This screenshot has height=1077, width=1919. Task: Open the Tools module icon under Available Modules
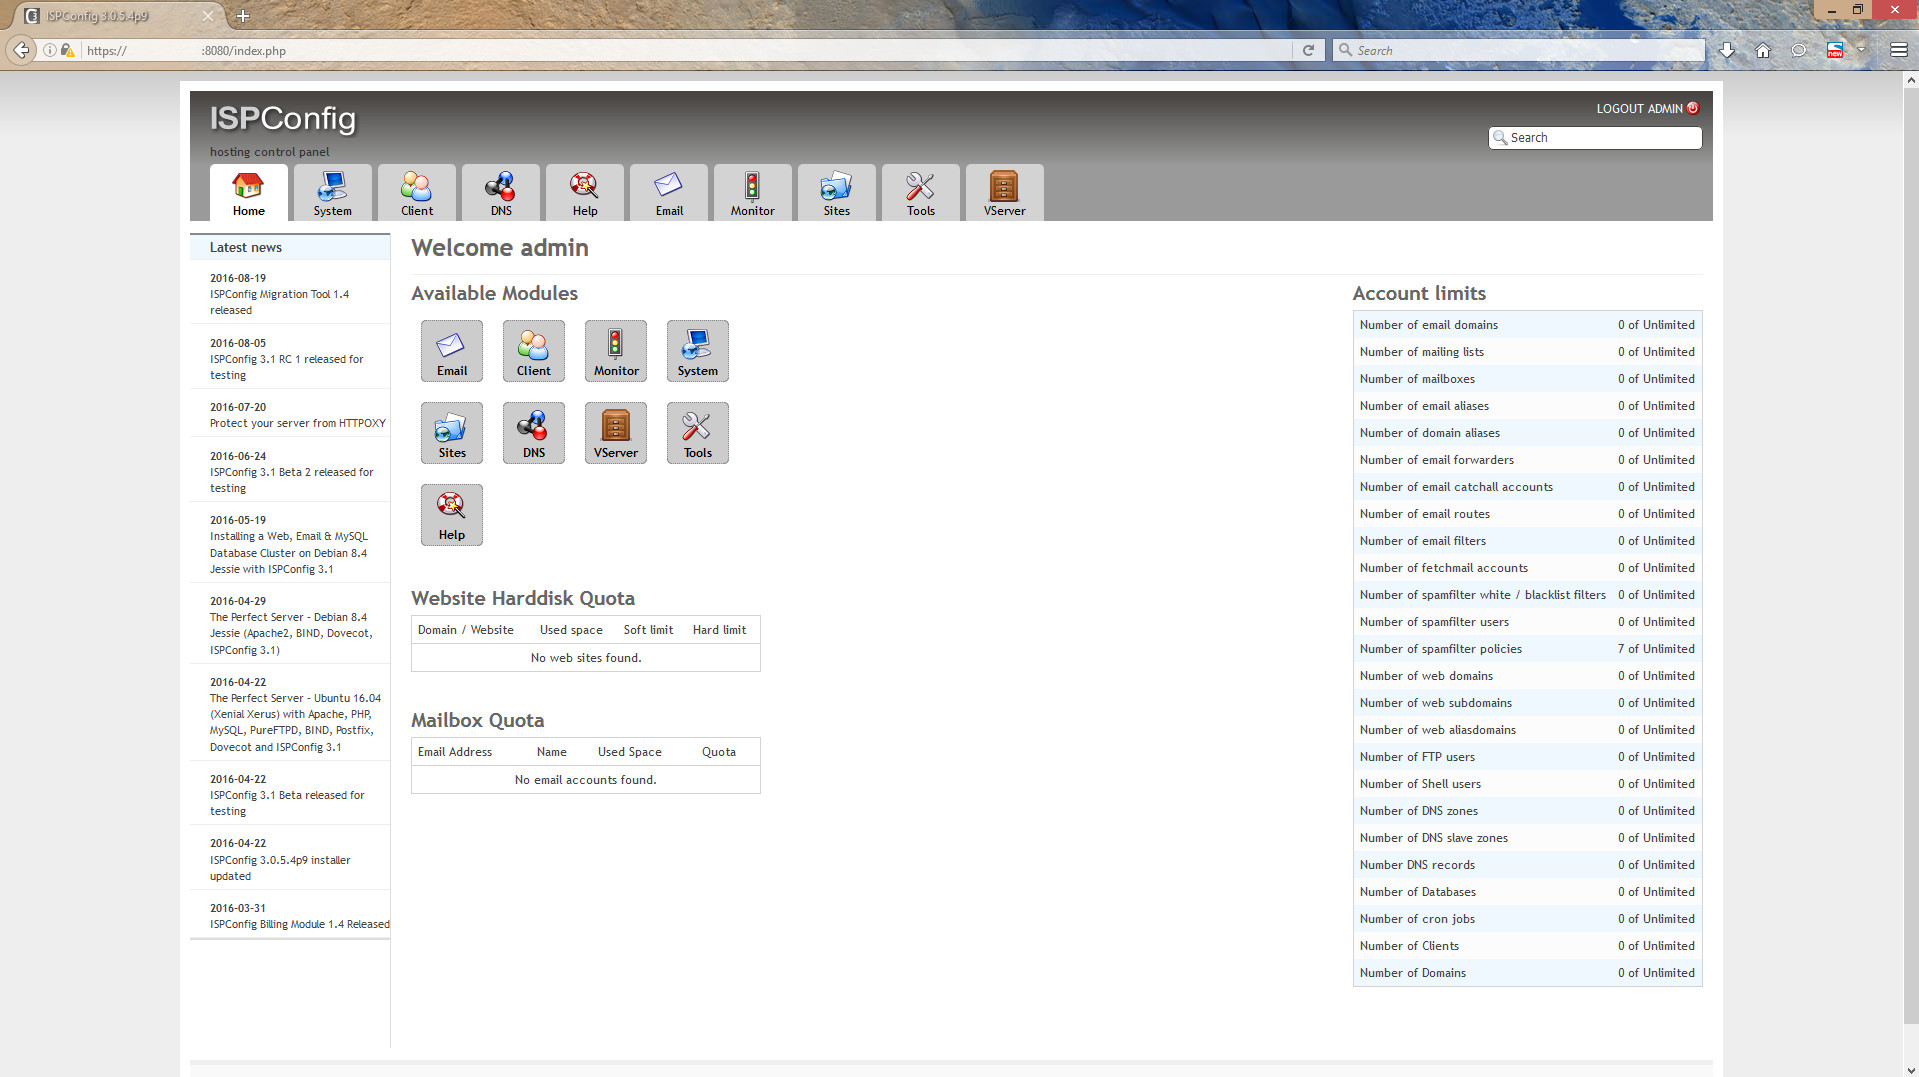click(x=697, y=433)
